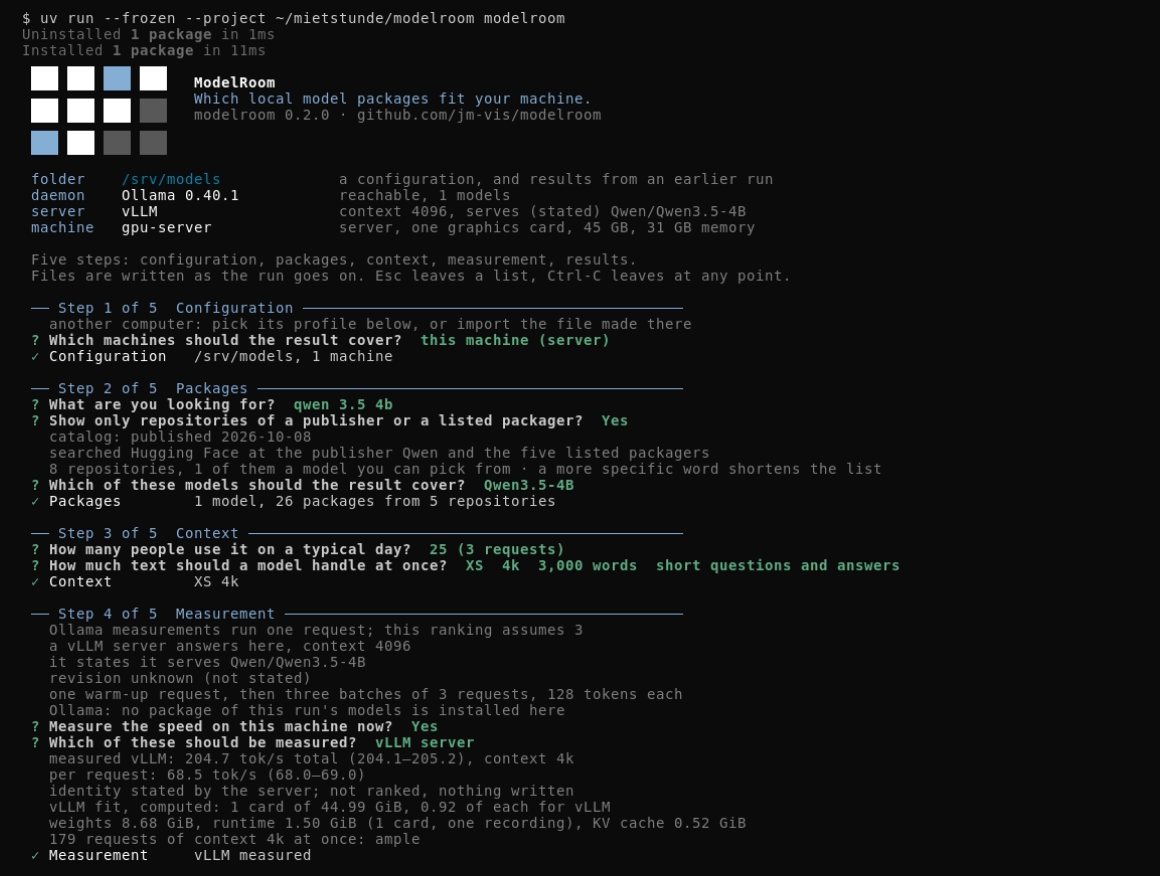Click the 'revision unknown (not stated)' line

point(180,678)
